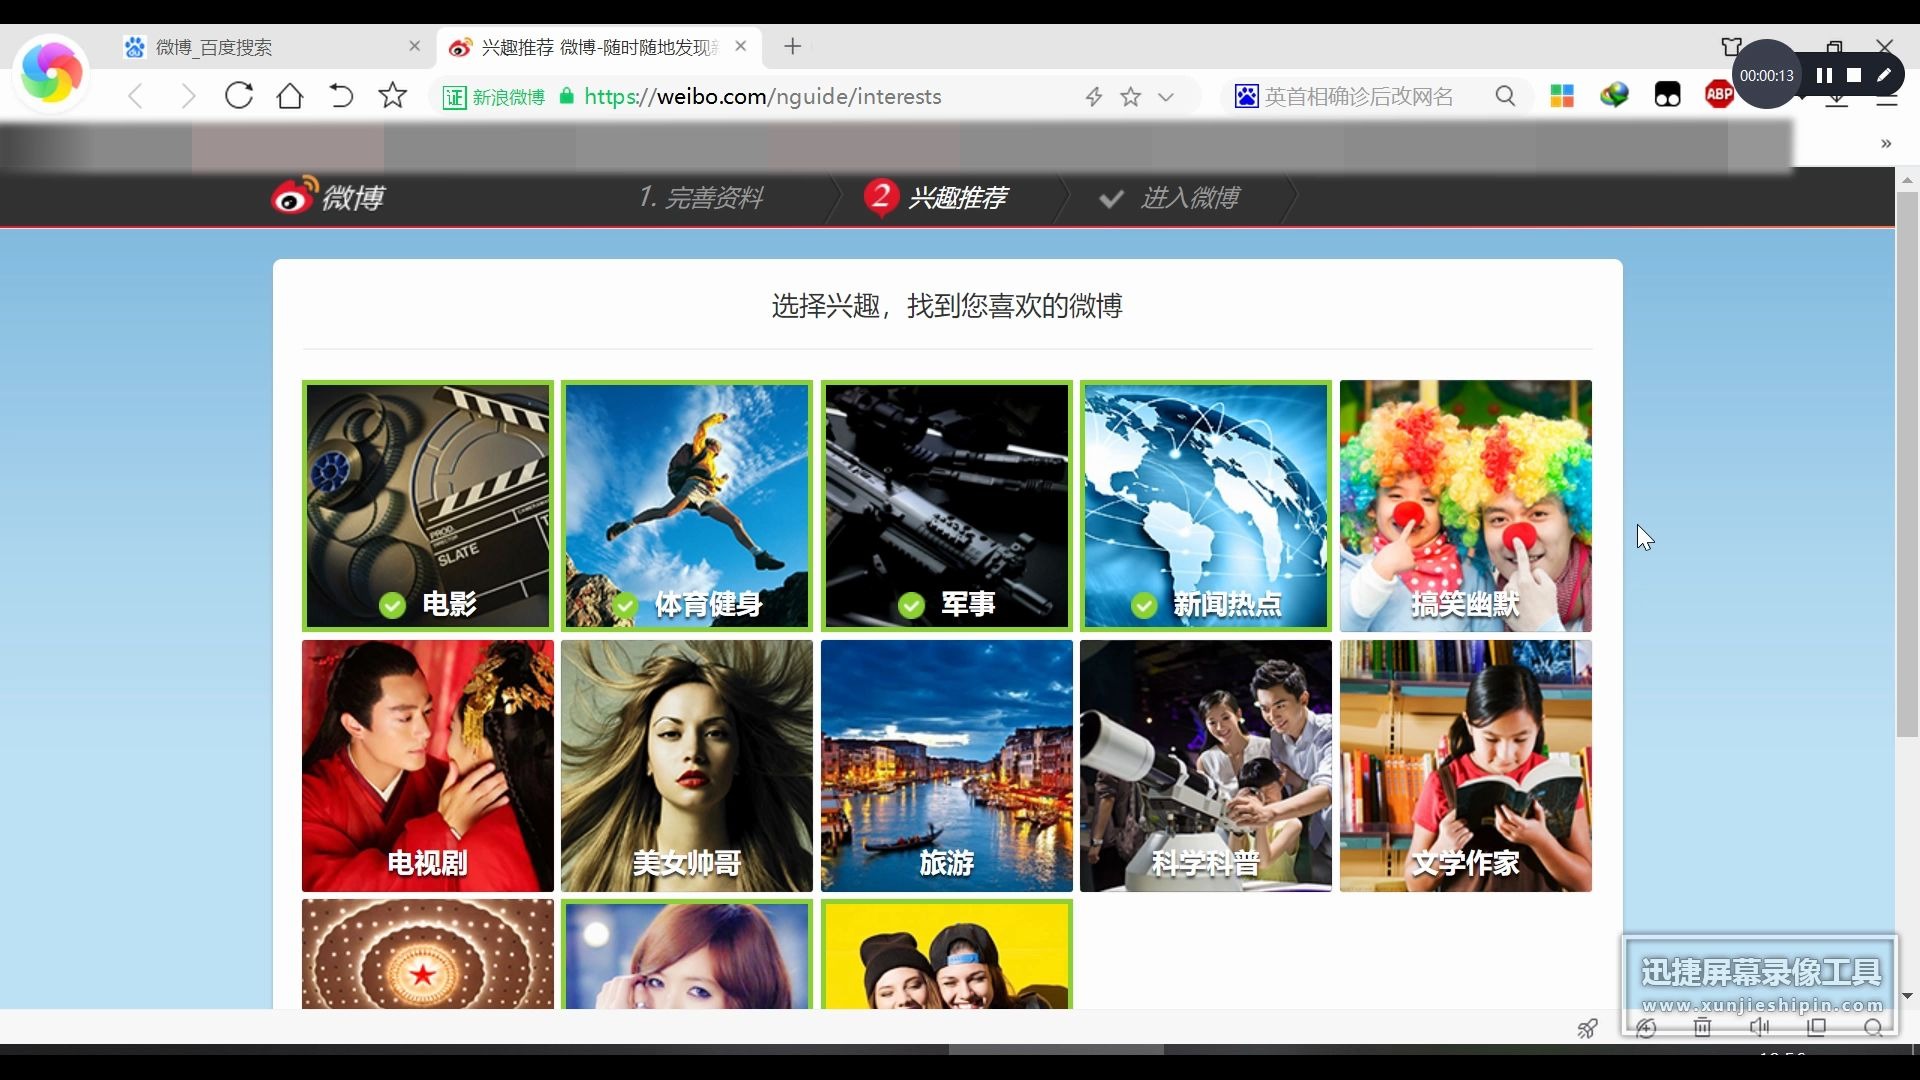Viewport: 1920px width, 1080px height.
Task: Deselect the 体育健身 interest tile
Action: [x=687, y=506]
